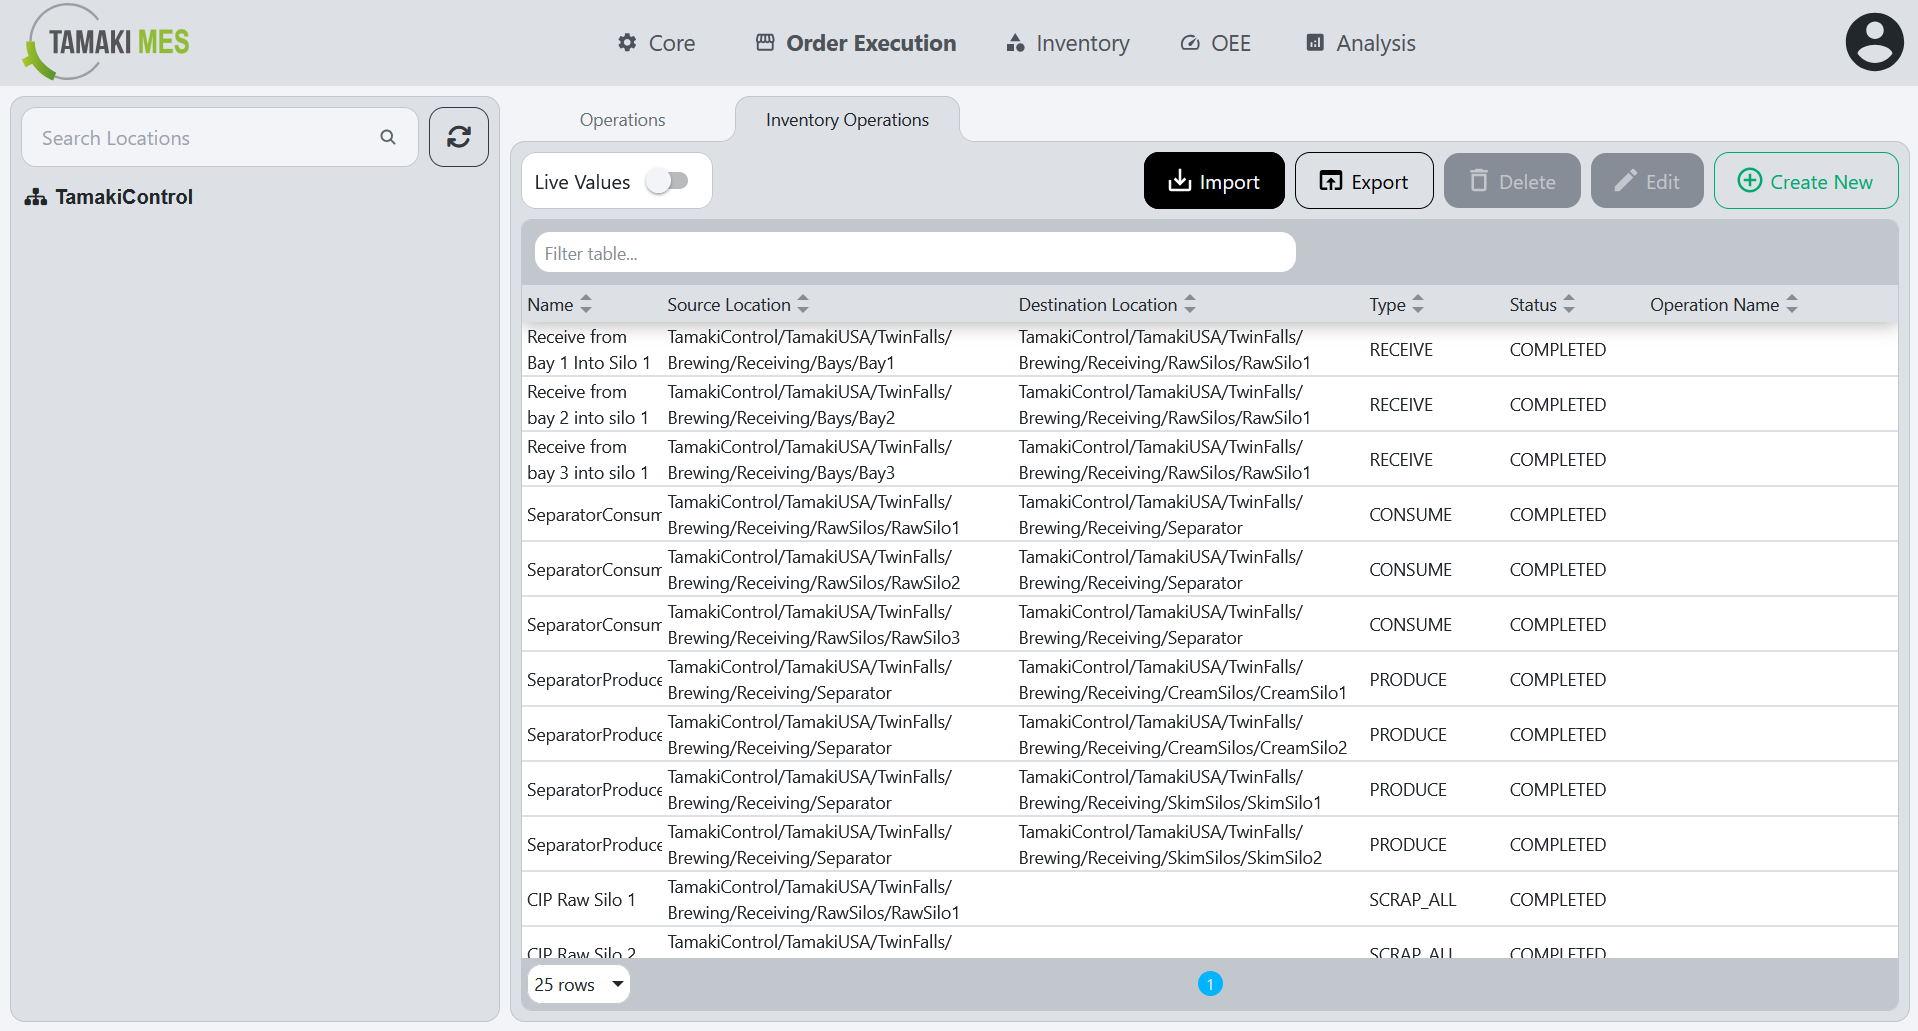
Task: Enable the Live Values toggle
Action: coord(670,181)
